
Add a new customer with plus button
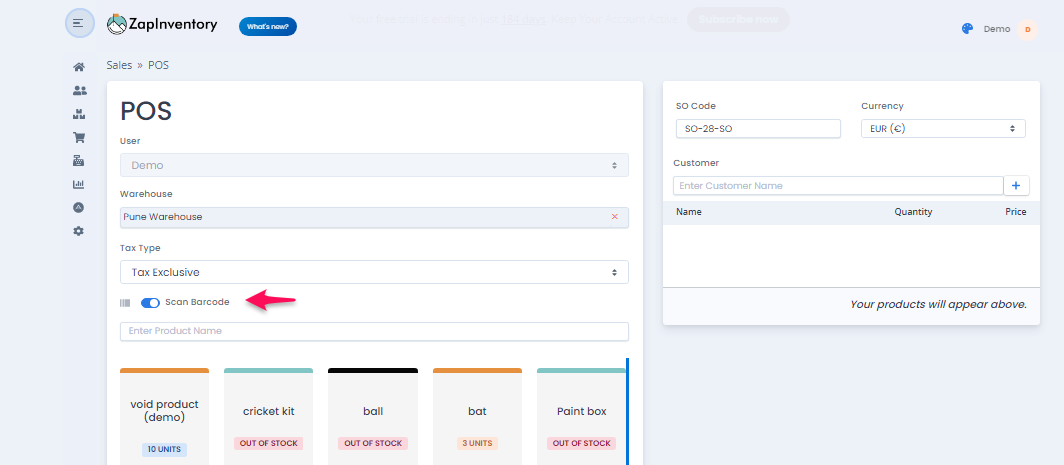pyautogui.click(x=1016, y=185)
